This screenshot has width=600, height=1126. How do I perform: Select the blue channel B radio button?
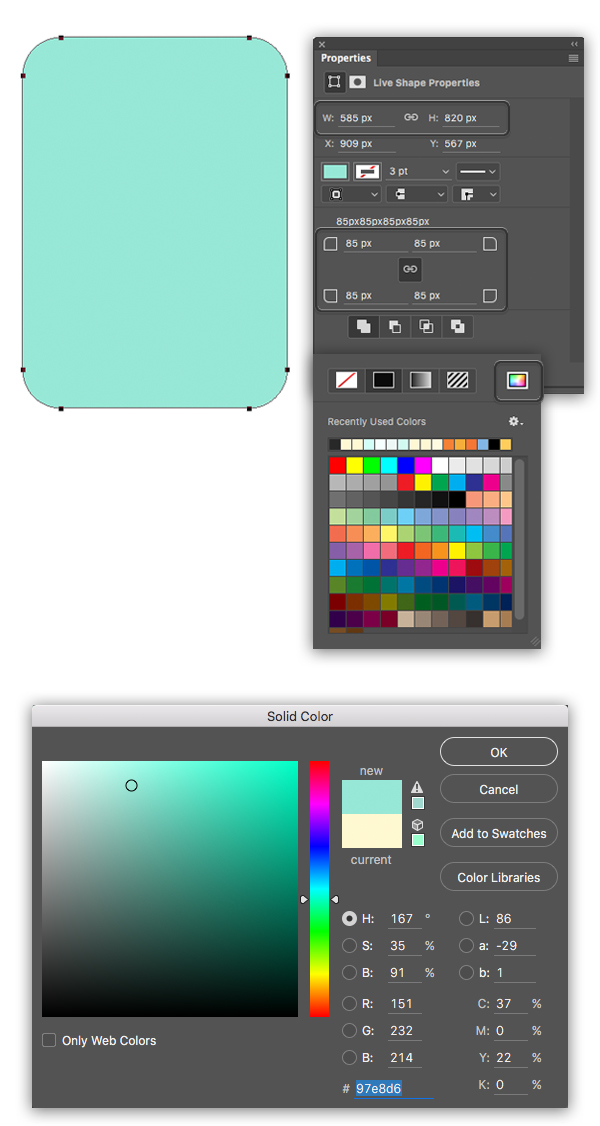coord(350,1057)
